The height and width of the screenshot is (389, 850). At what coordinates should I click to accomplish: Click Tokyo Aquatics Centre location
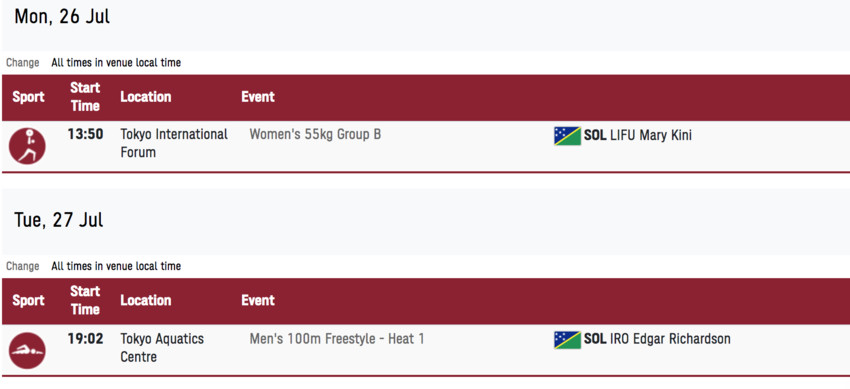pyautogui.click(x=162, y=348)
